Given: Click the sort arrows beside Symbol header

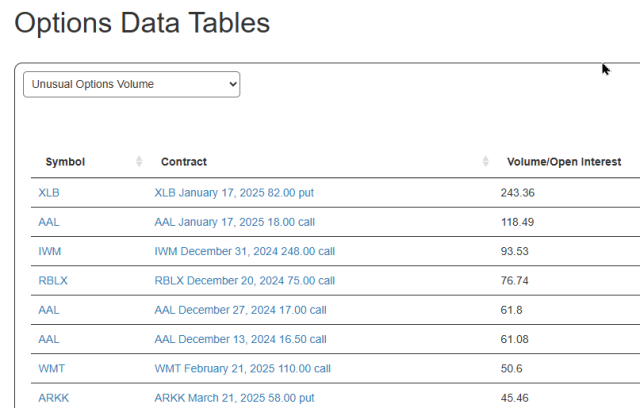Looking at the screenshot, I should [139, 162].
